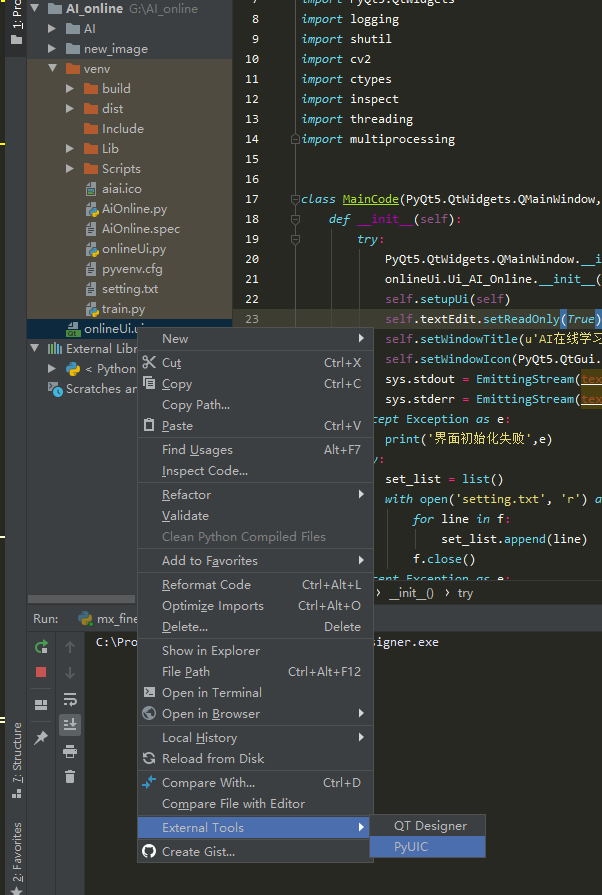Choose Copy Path... from context menu
Screen dimensions: 602x895
click(x=255, y=405)
